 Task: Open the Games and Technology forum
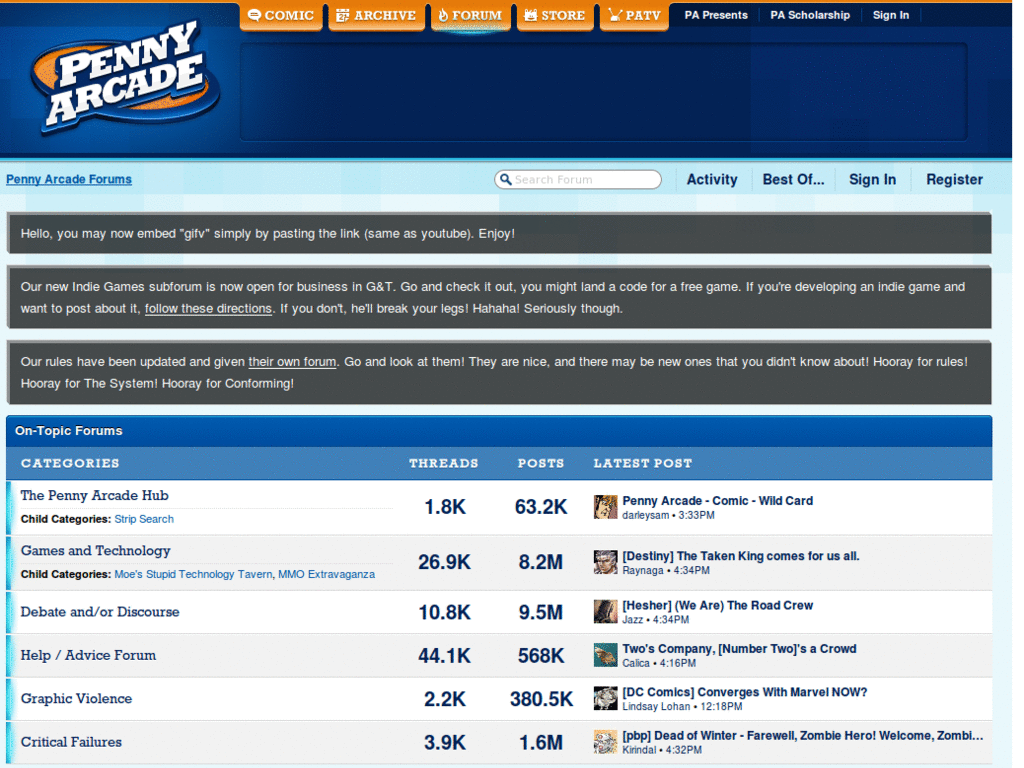95,550
